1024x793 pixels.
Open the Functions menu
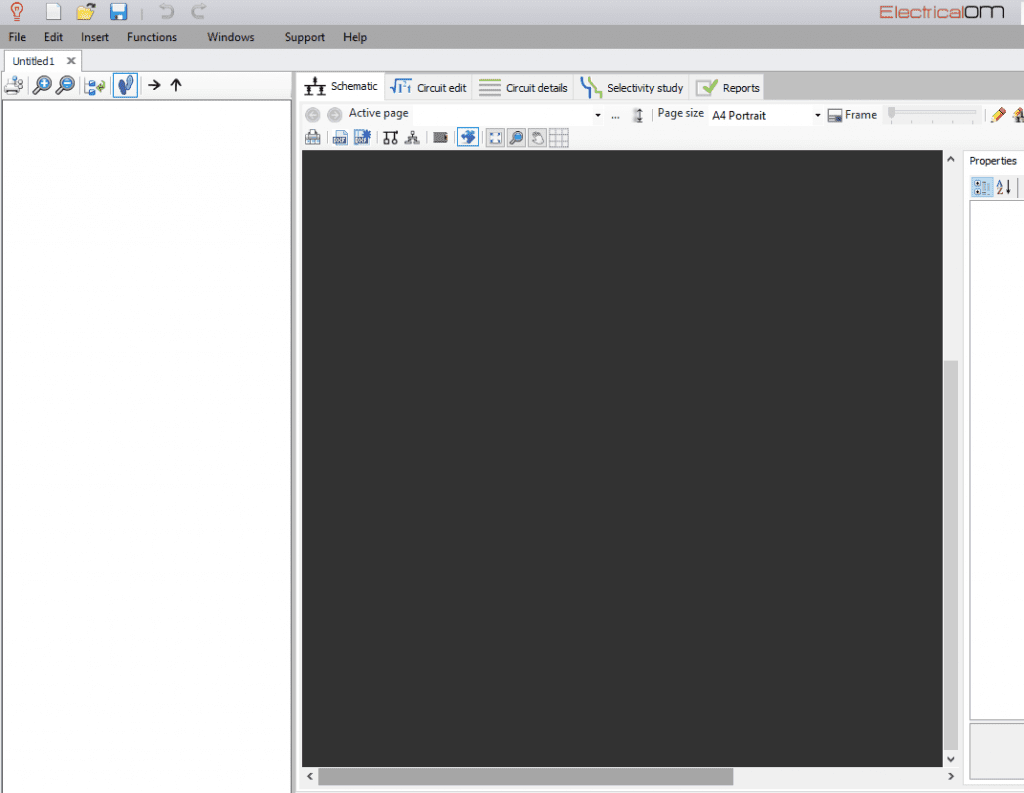click(x=152, y=37)
